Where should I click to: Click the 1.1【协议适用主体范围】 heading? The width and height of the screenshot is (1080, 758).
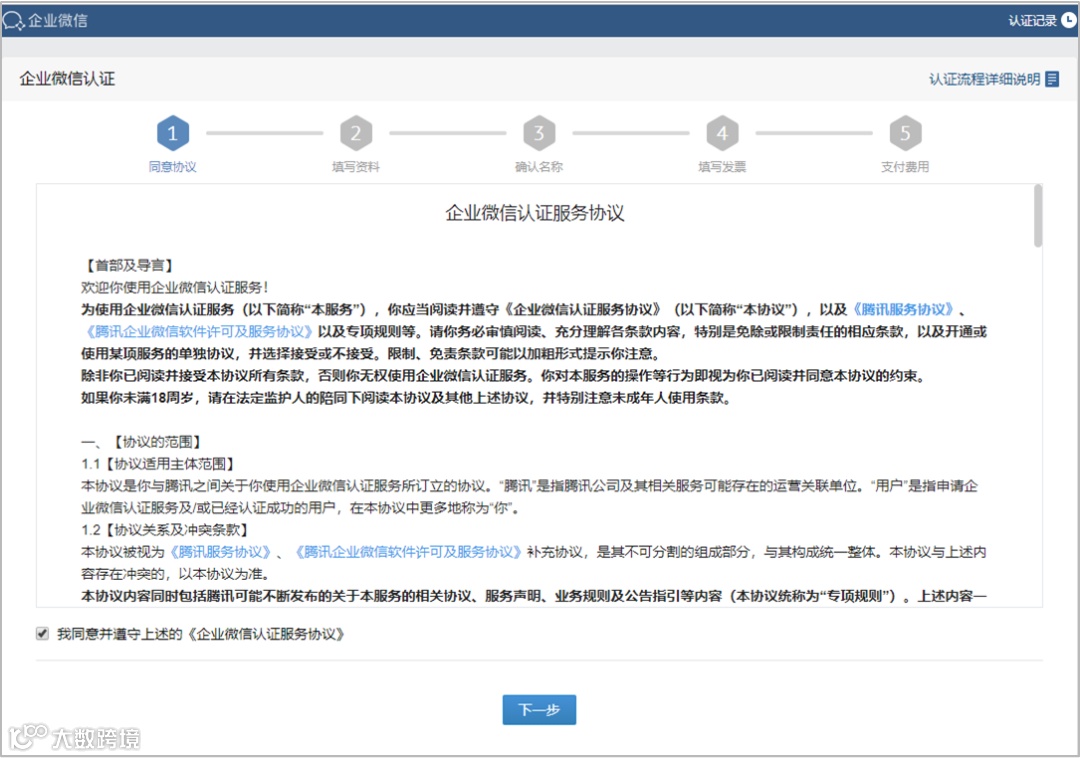159,463
